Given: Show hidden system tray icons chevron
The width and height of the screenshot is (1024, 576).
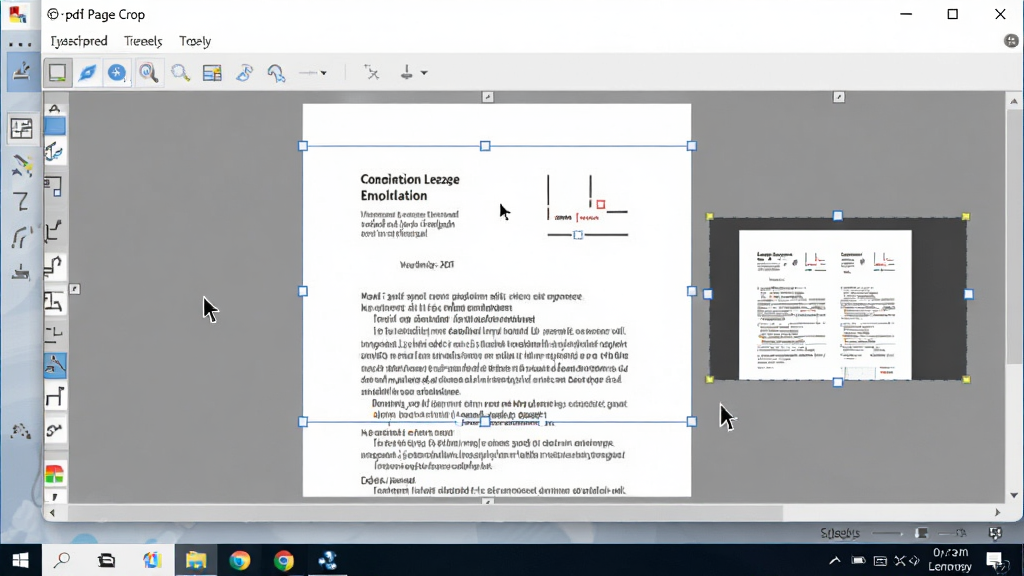Looking at the screenshot, I should pyautogui.click(x=835, y=560).
